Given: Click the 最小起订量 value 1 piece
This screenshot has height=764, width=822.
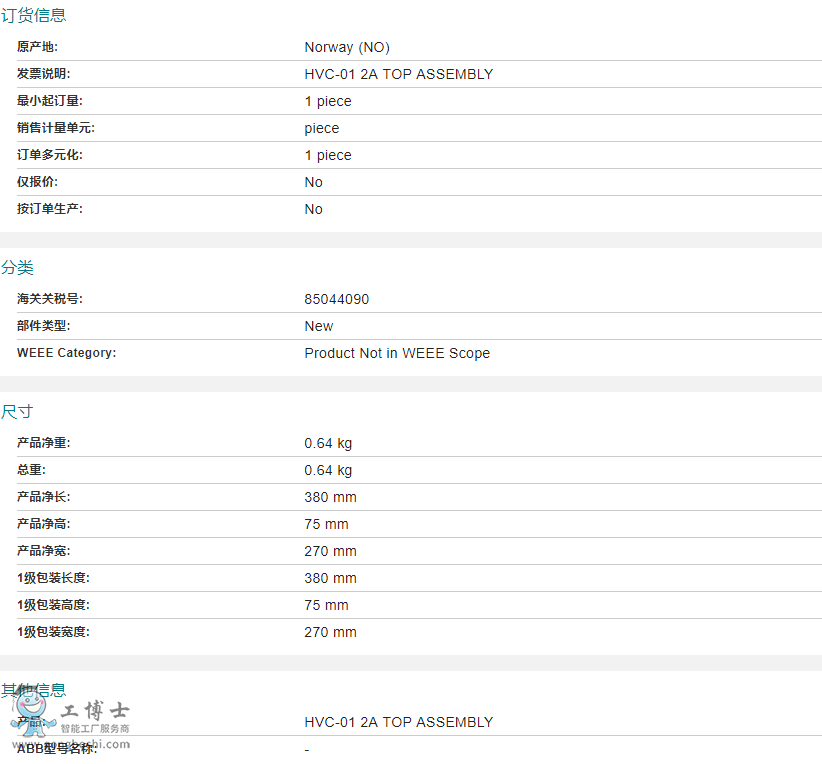Looking at the screenshot, I should (x=328, y=101).
